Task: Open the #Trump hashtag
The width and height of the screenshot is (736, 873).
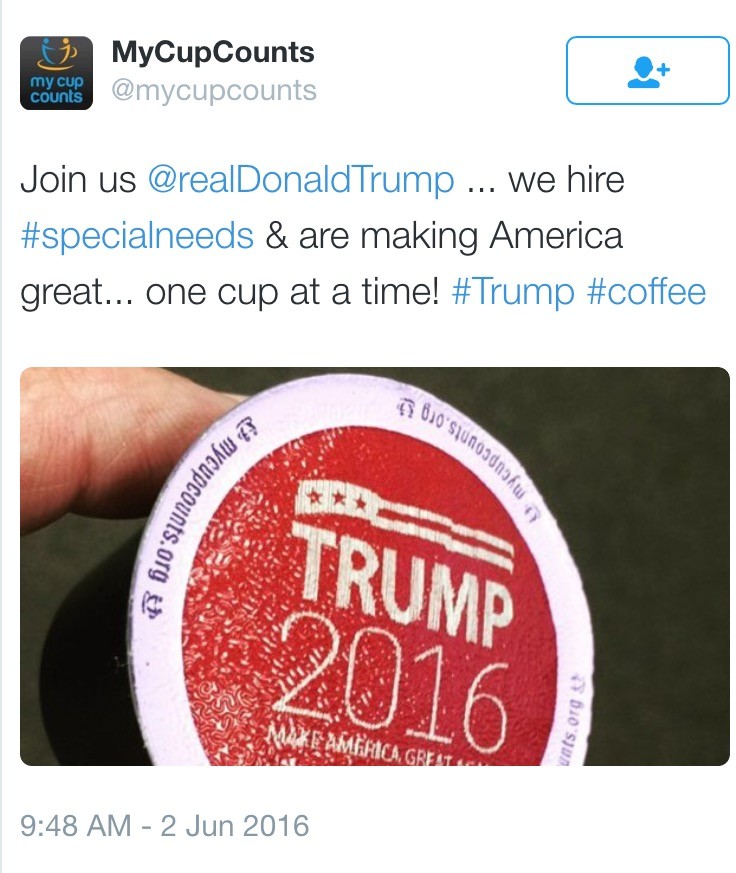Action: (x=513, y=292)
